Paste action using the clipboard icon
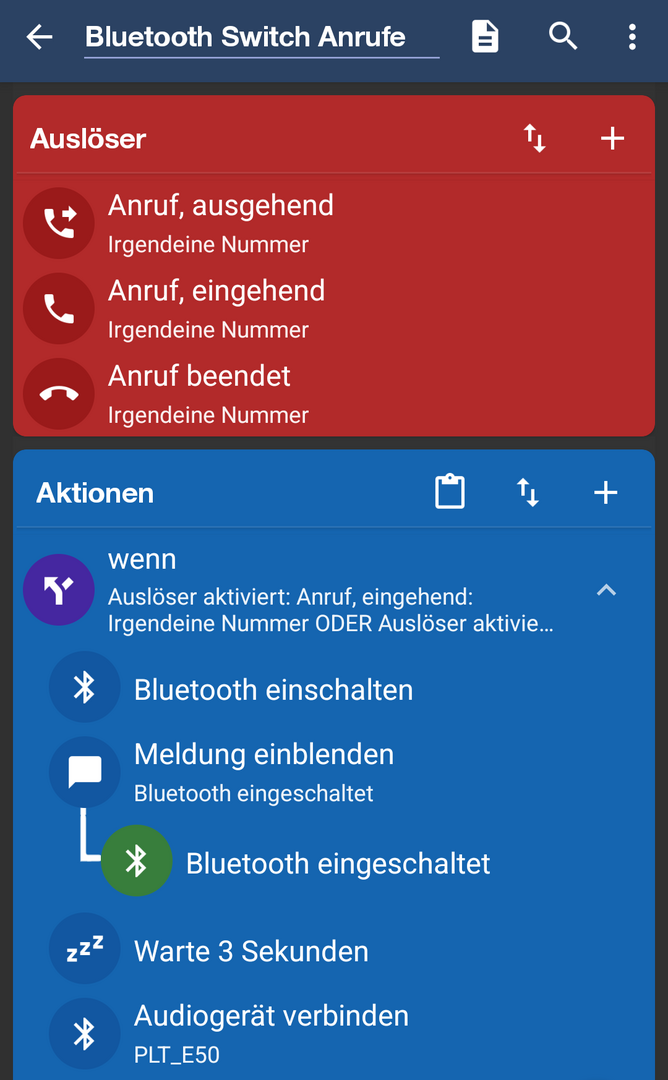This screenshot has width=668, height=1080. point(450,492)
